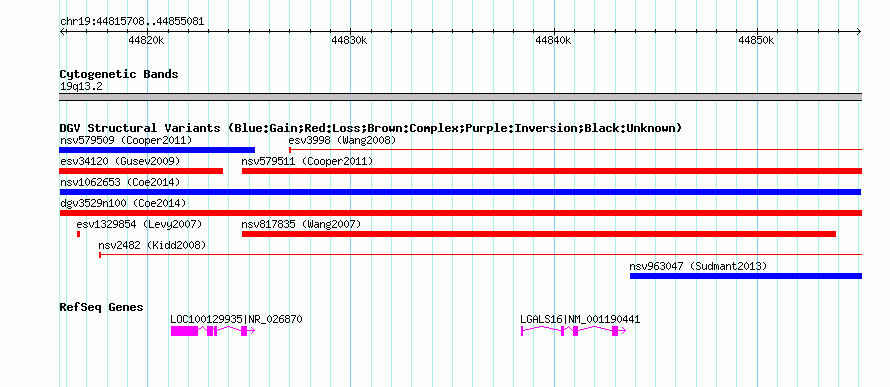Viewport: 890px width, 387px height.
Task: Click the Cytogenetic Bands track title
Action: coord(119,74)
